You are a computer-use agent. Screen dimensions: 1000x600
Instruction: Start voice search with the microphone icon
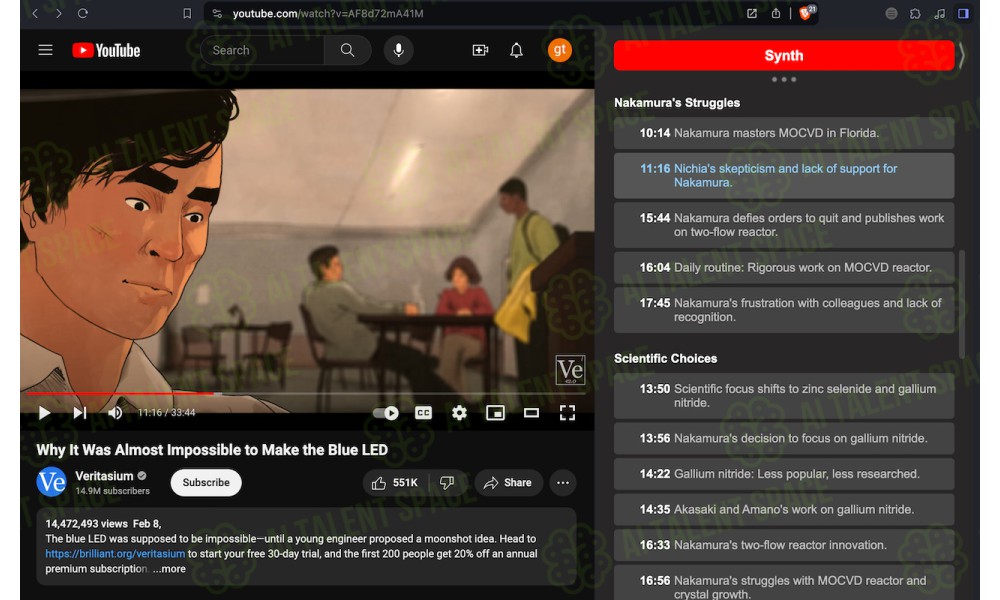399,50
